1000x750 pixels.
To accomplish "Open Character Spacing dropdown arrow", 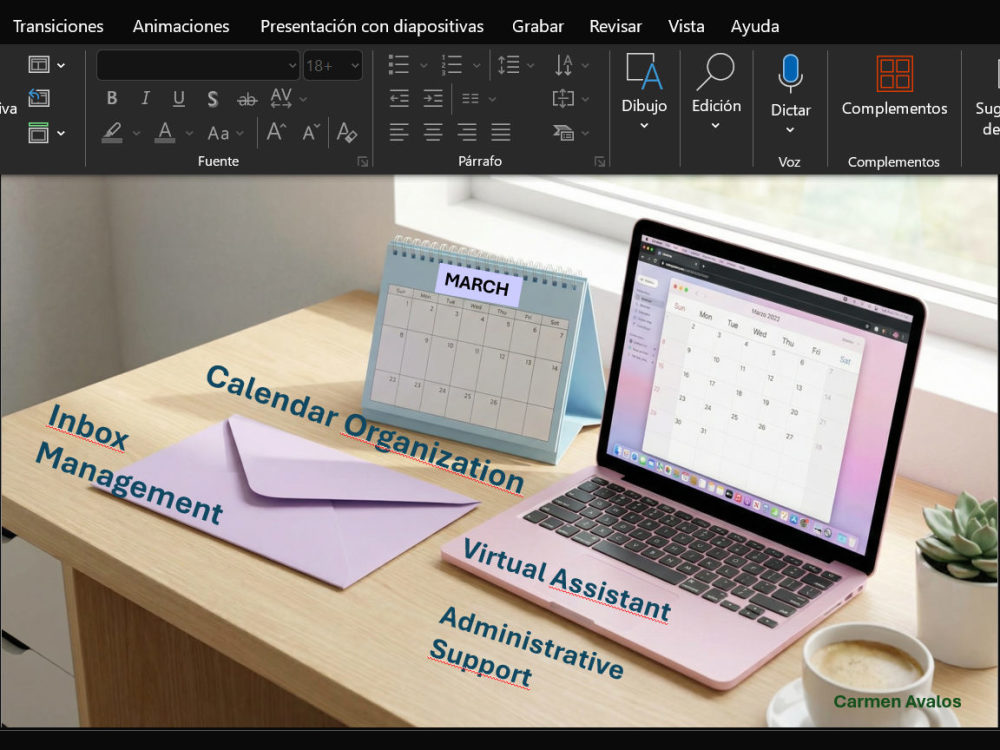I will click(304, 99).
